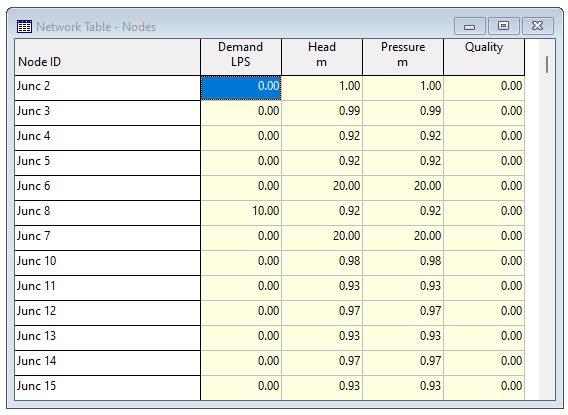This screenshot has height=415, width=568.
Task: Click the Pressure column header
Action: pos(403,57)
